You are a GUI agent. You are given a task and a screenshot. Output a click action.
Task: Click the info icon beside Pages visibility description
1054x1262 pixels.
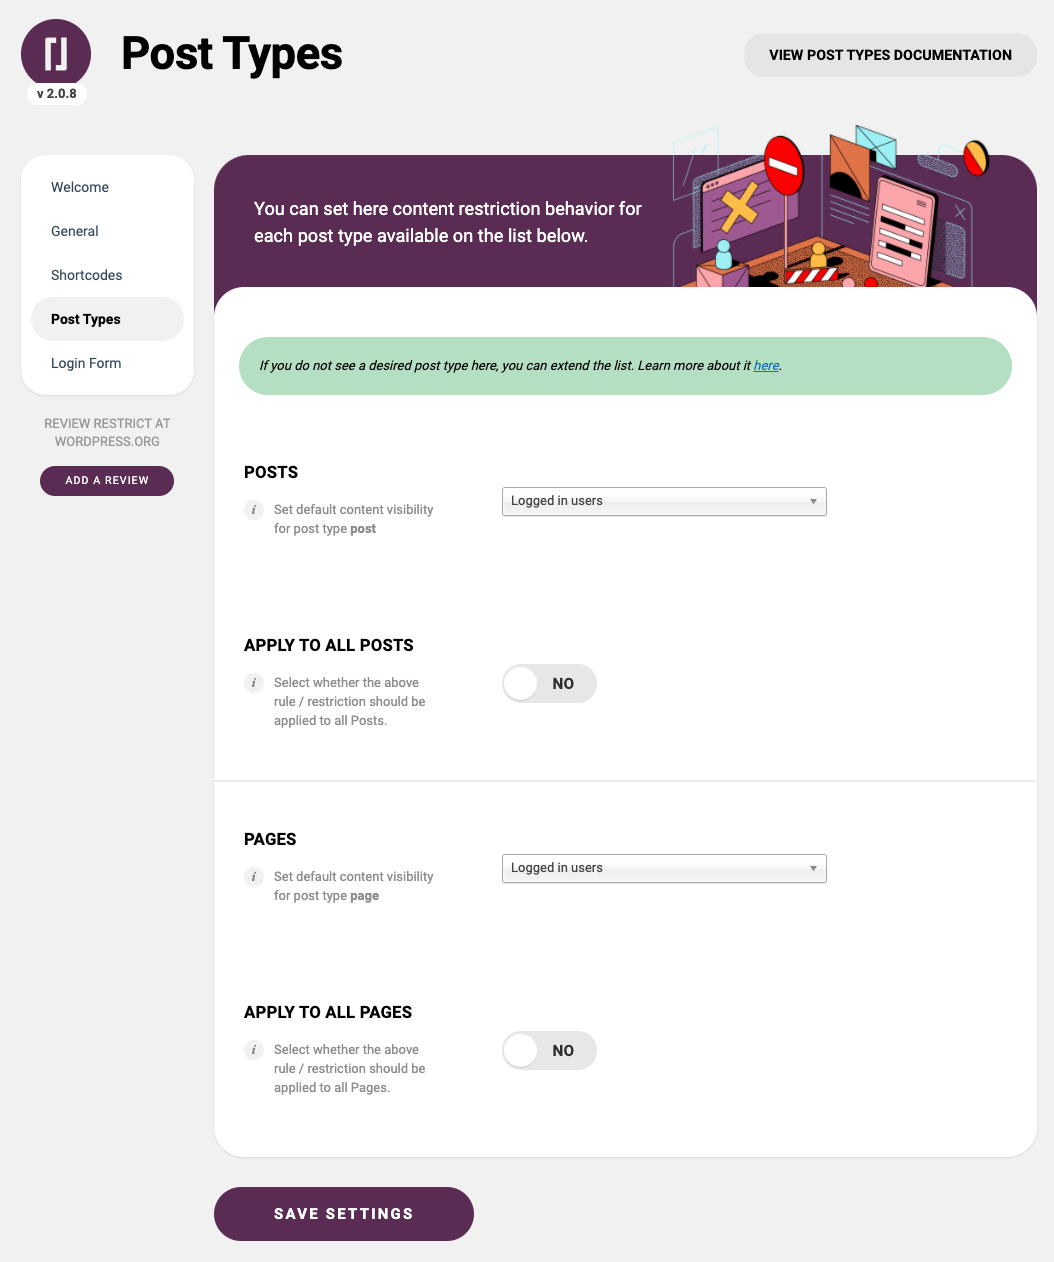(254, 877)
